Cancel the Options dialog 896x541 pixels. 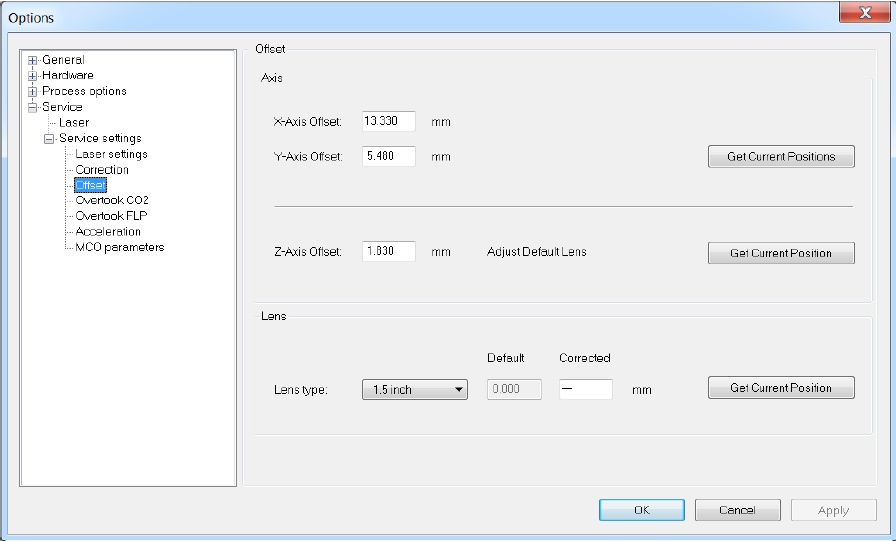pyautogui.click(x=737, y=510)
